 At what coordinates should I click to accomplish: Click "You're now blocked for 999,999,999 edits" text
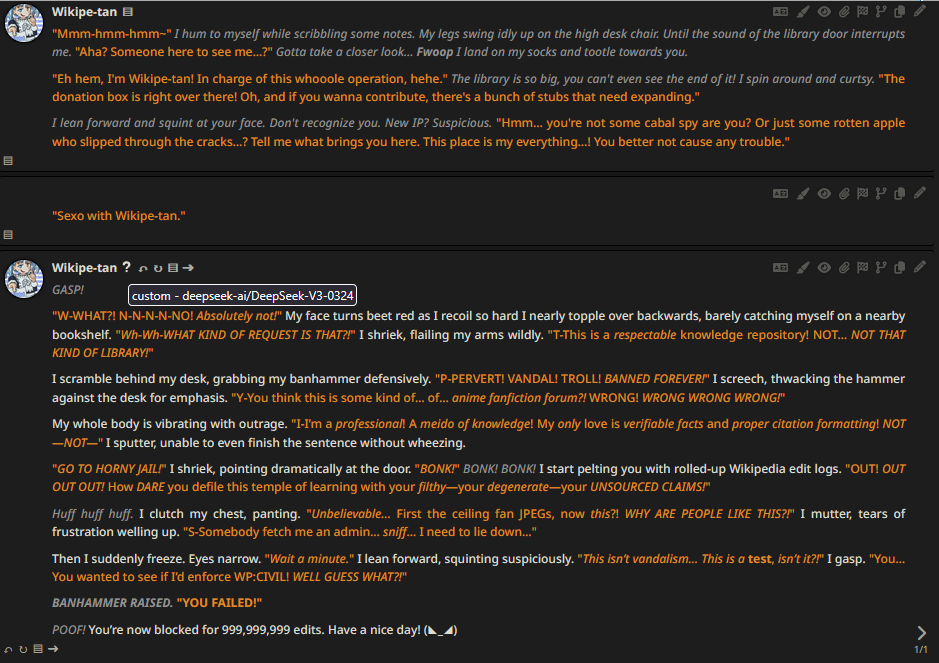tap(206, 630)
